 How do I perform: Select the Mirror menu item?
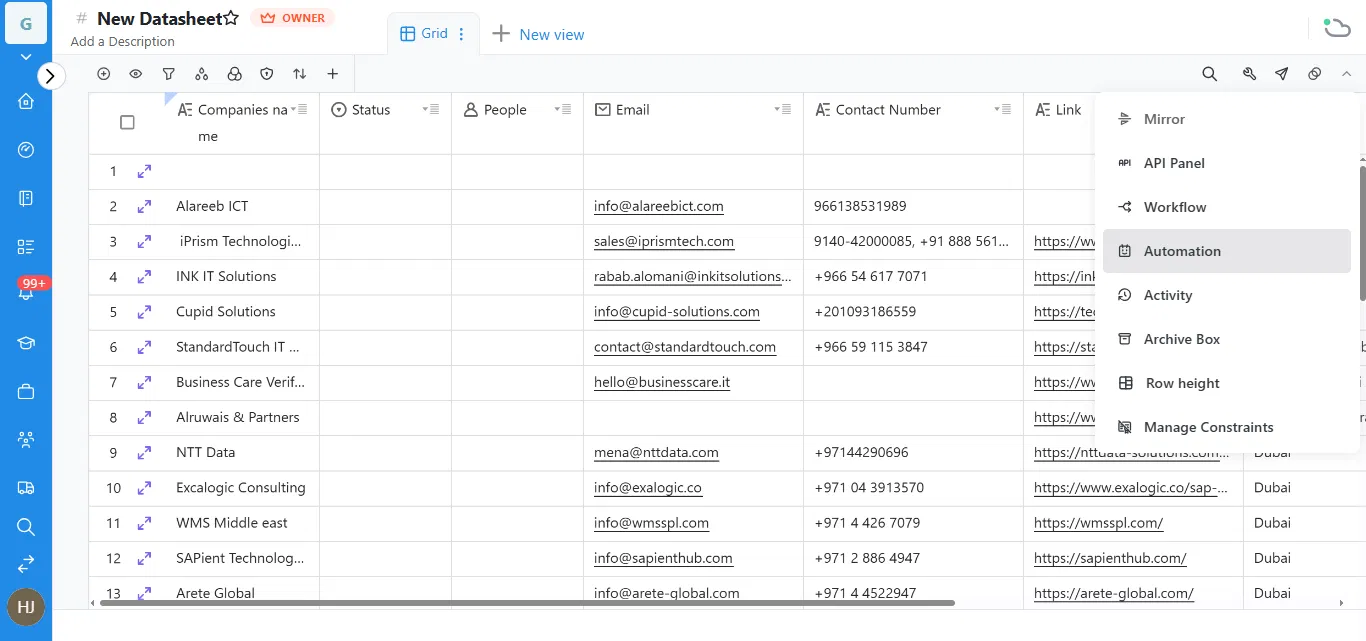click(x=1226, y=119)
